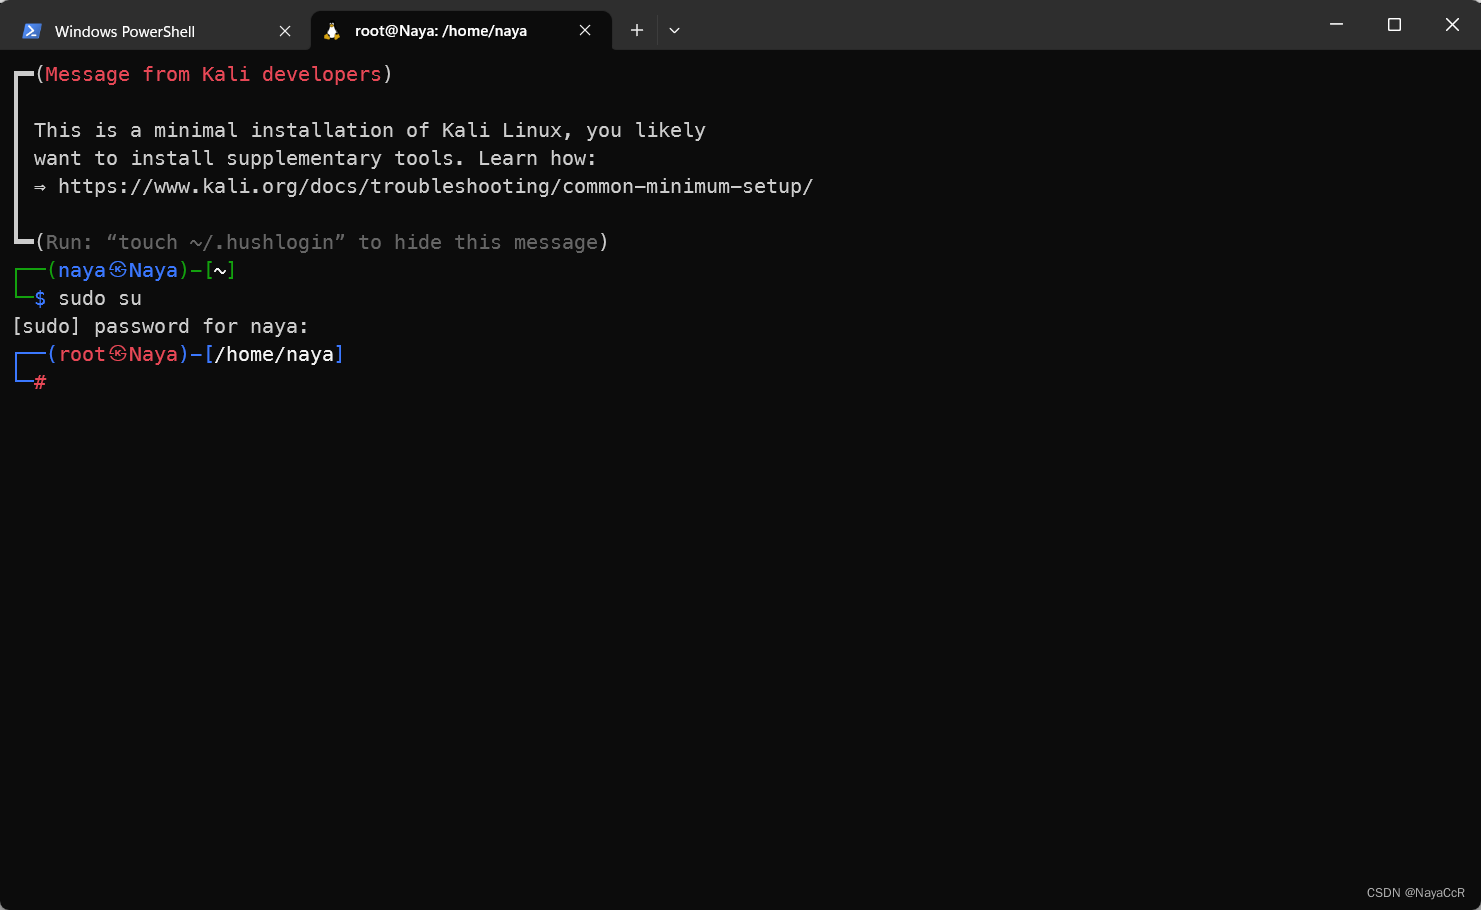Click the PowerShell icon on first tab
The height and width of the screenshot is (910, 1481).
pos(31,31)
